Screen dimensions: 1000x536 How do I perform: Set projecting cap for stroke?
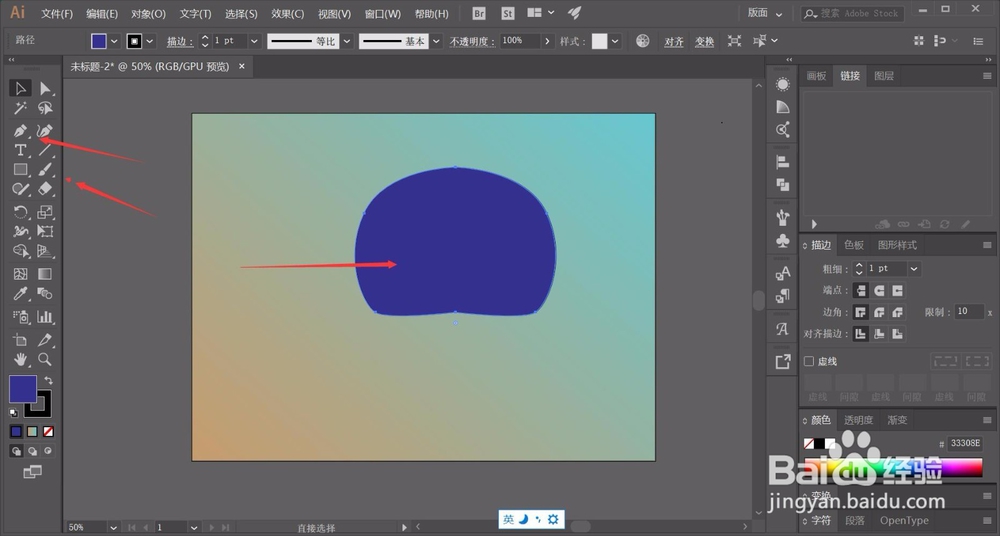pos(897,290)
